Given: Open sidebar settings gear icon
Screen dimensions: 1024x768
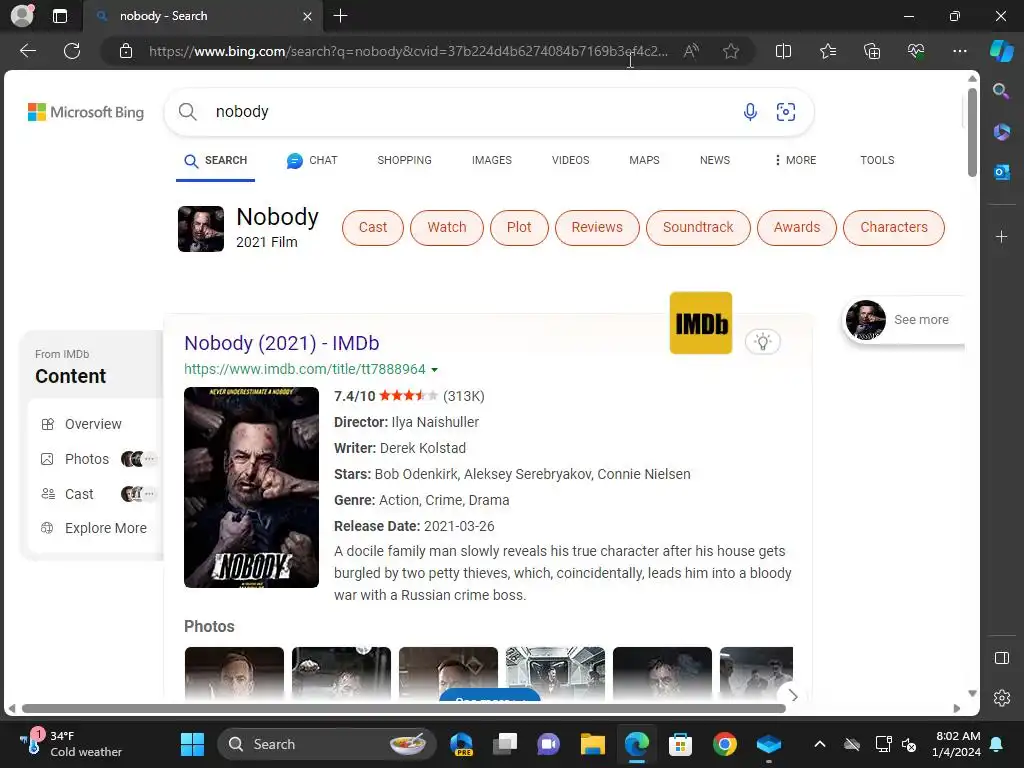Looking at the screenshot, I should pyautogui.click(x=1001, y=697).
